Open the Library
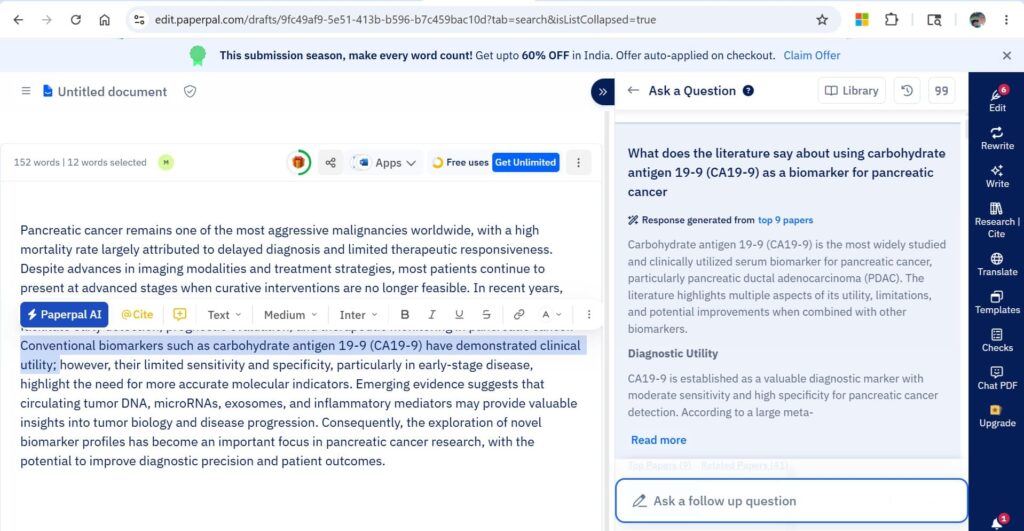Viewport: 1024px width, 531px height. 852,91
